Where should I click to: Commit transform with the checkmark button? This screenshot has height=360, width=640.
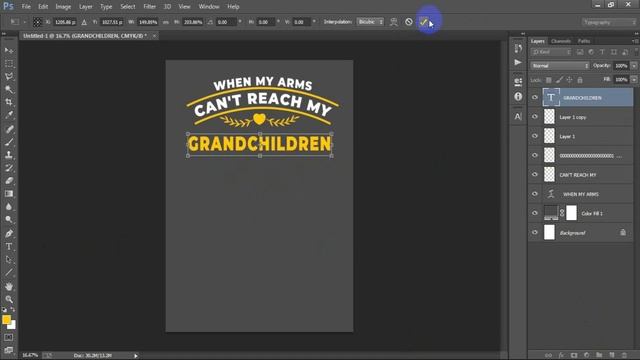[423, 22]
